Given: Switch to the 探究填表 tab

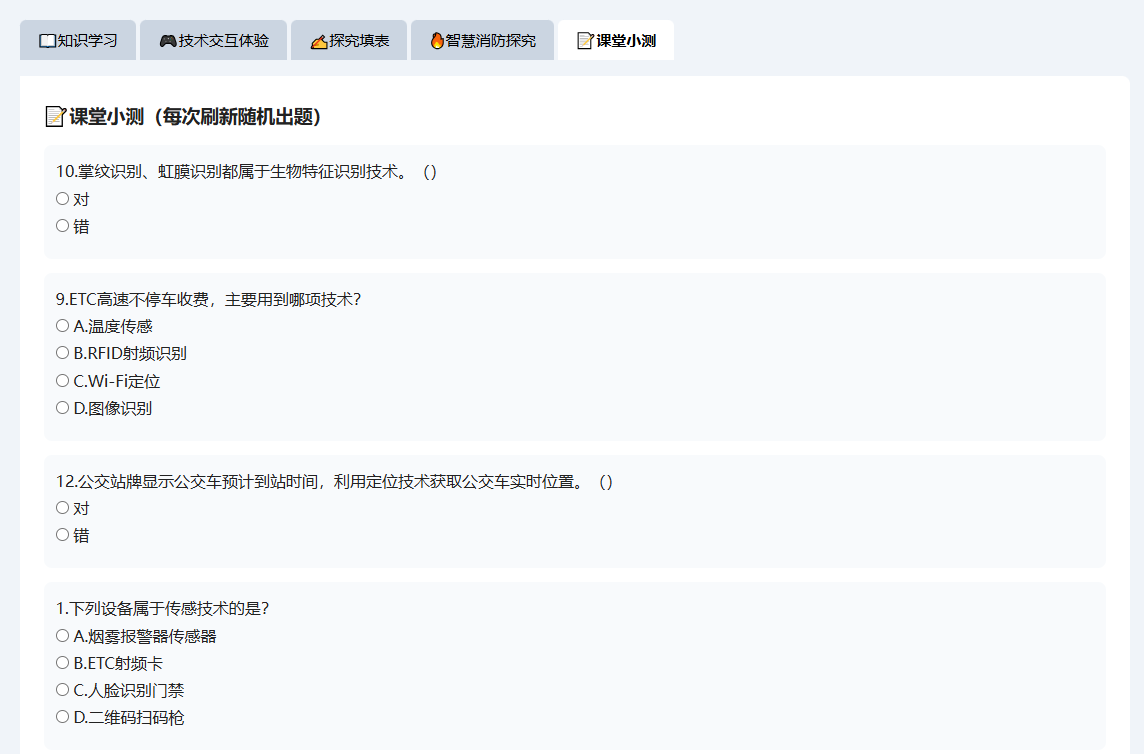Looking at the screenshot, I should (x=349, y=40).
